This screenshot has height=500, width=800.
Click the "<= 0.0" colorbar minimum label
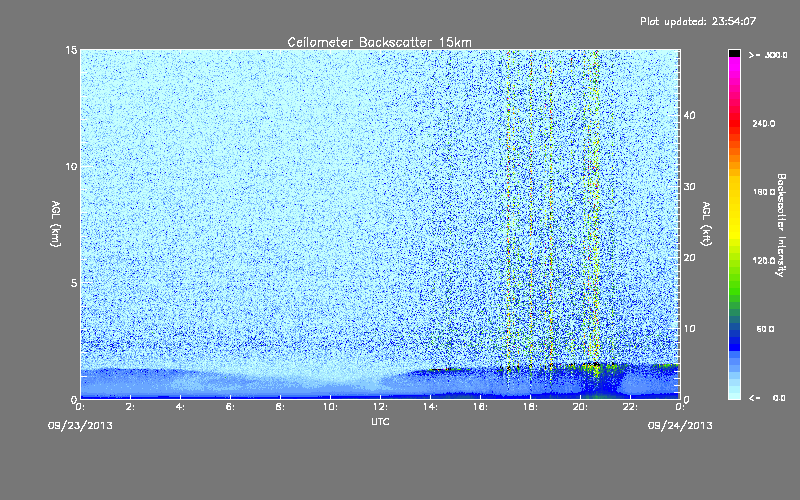[767, 398]
